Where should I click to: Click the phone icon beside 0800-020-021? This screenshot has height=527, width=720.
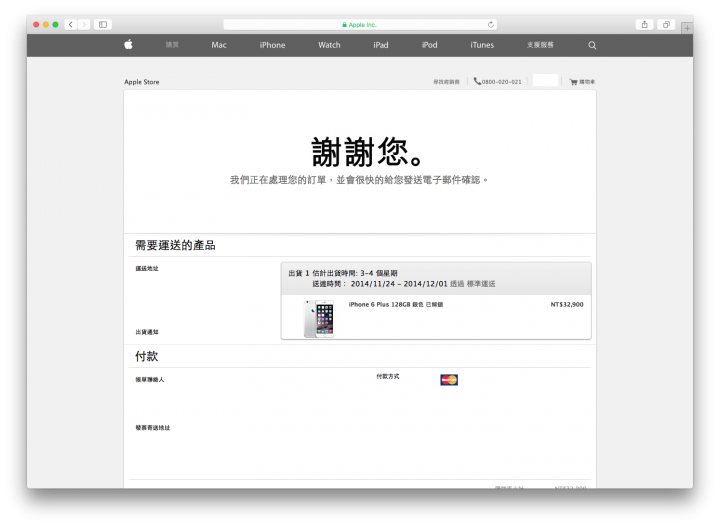pyautogui.click(x=477, y=81)
